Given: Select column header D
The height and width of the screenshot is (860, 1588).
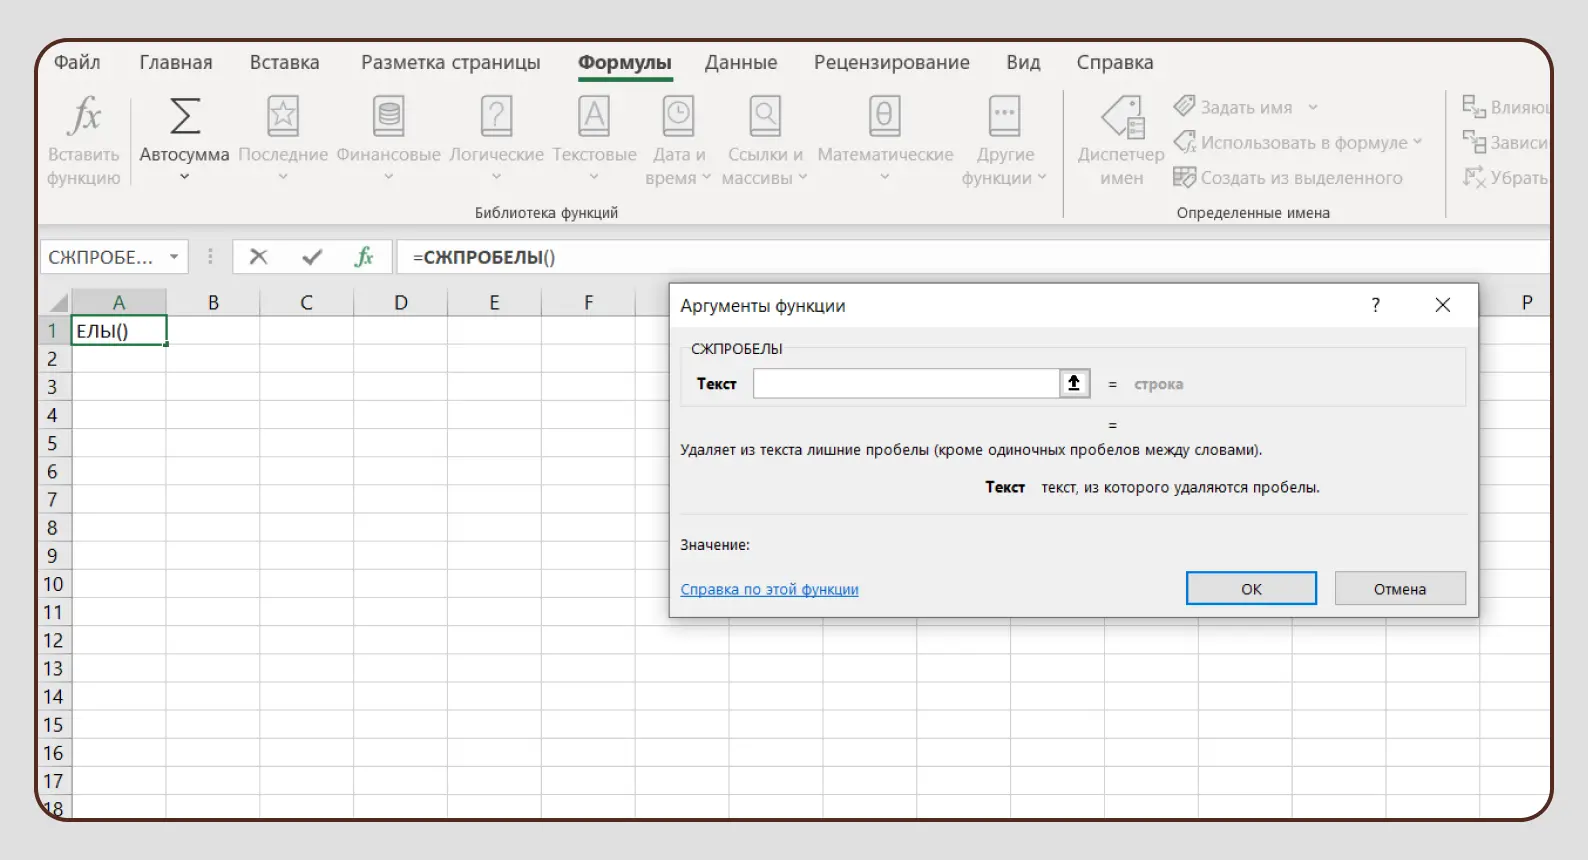Looking at the screenshot, I should coord(401,302).
